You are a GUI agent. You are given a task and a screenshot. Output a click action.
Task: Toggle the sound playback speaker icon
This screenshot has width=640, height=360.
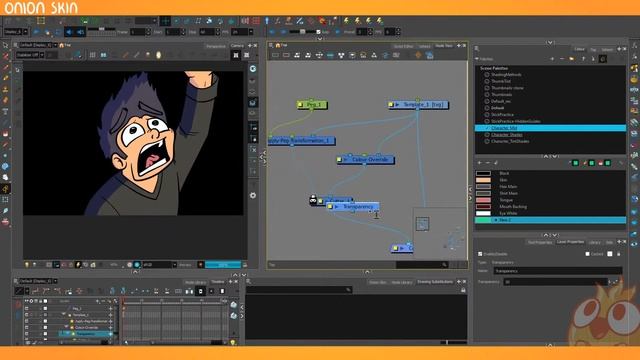[69, 32]
